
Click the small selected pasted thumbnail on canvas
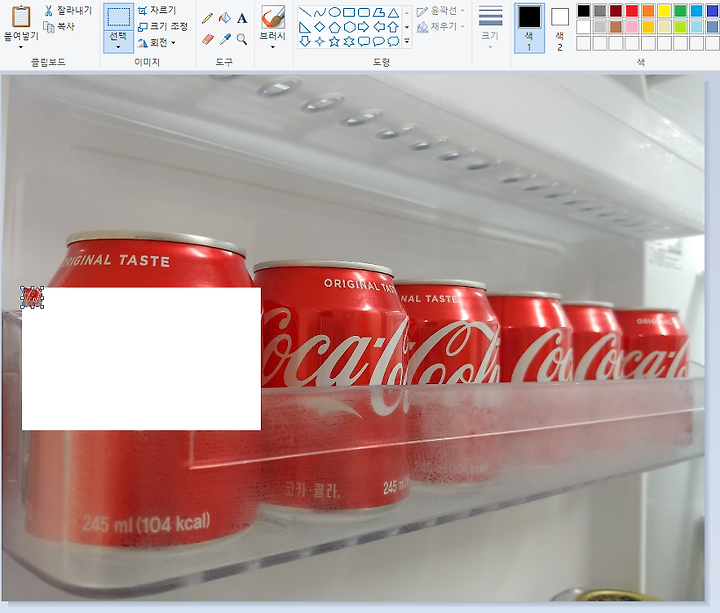pyautogui.click(x=32, y=298)
